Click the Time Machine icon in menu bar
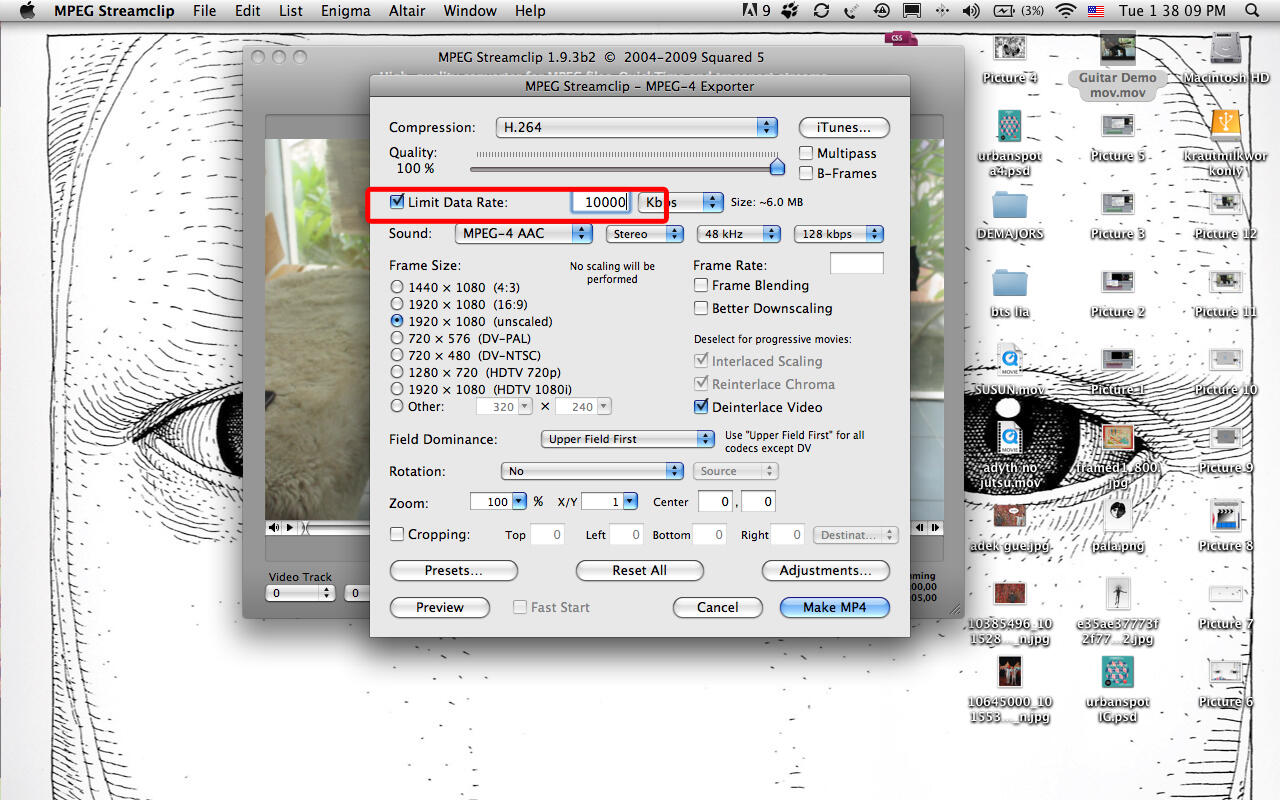 pos(881,11)
